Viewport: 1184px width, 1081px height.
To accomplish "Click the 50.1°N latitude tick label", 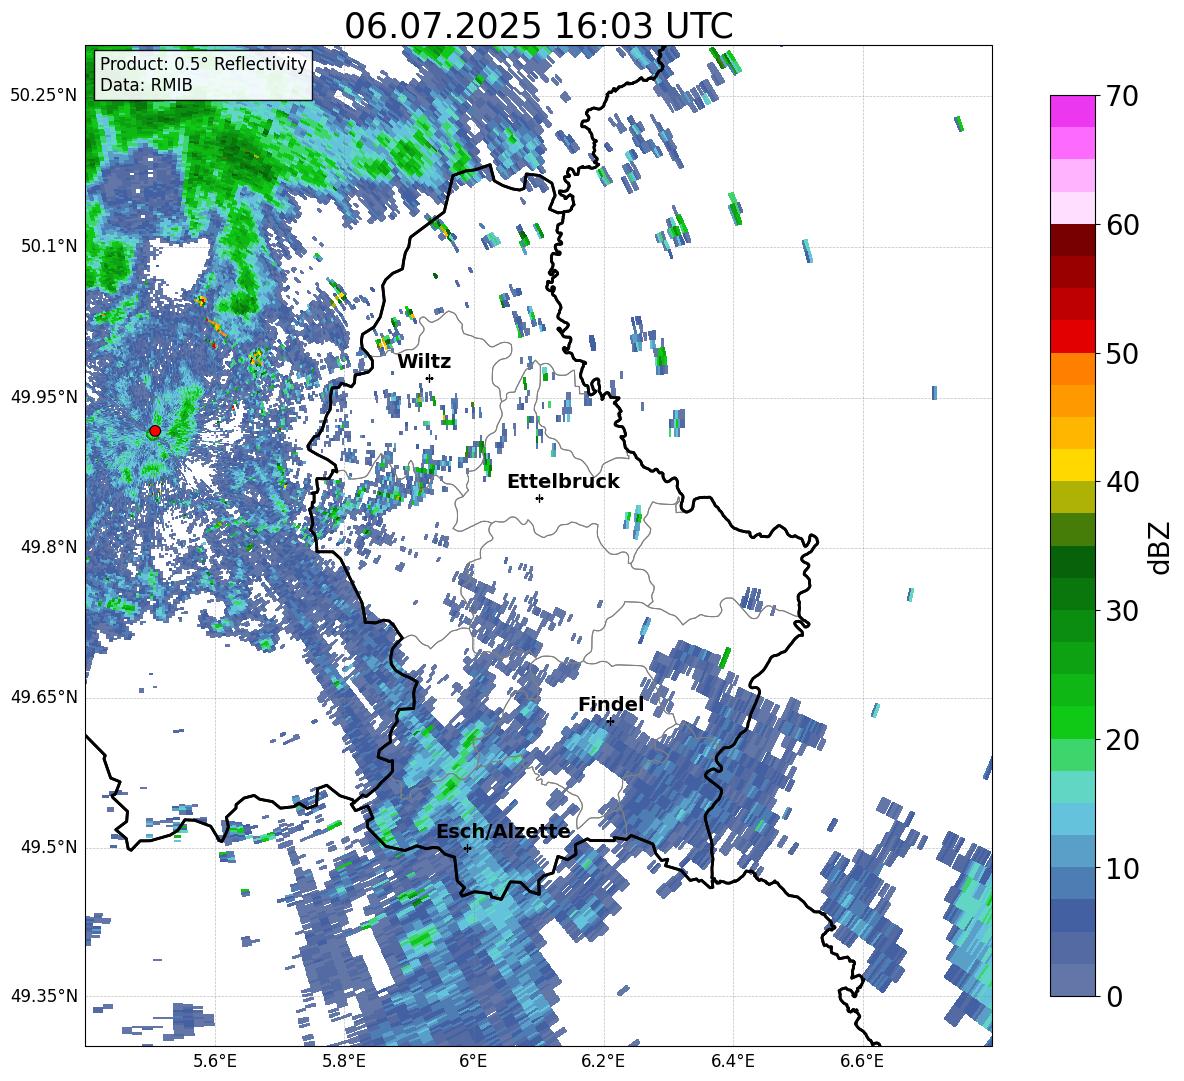I will point(50,246).
